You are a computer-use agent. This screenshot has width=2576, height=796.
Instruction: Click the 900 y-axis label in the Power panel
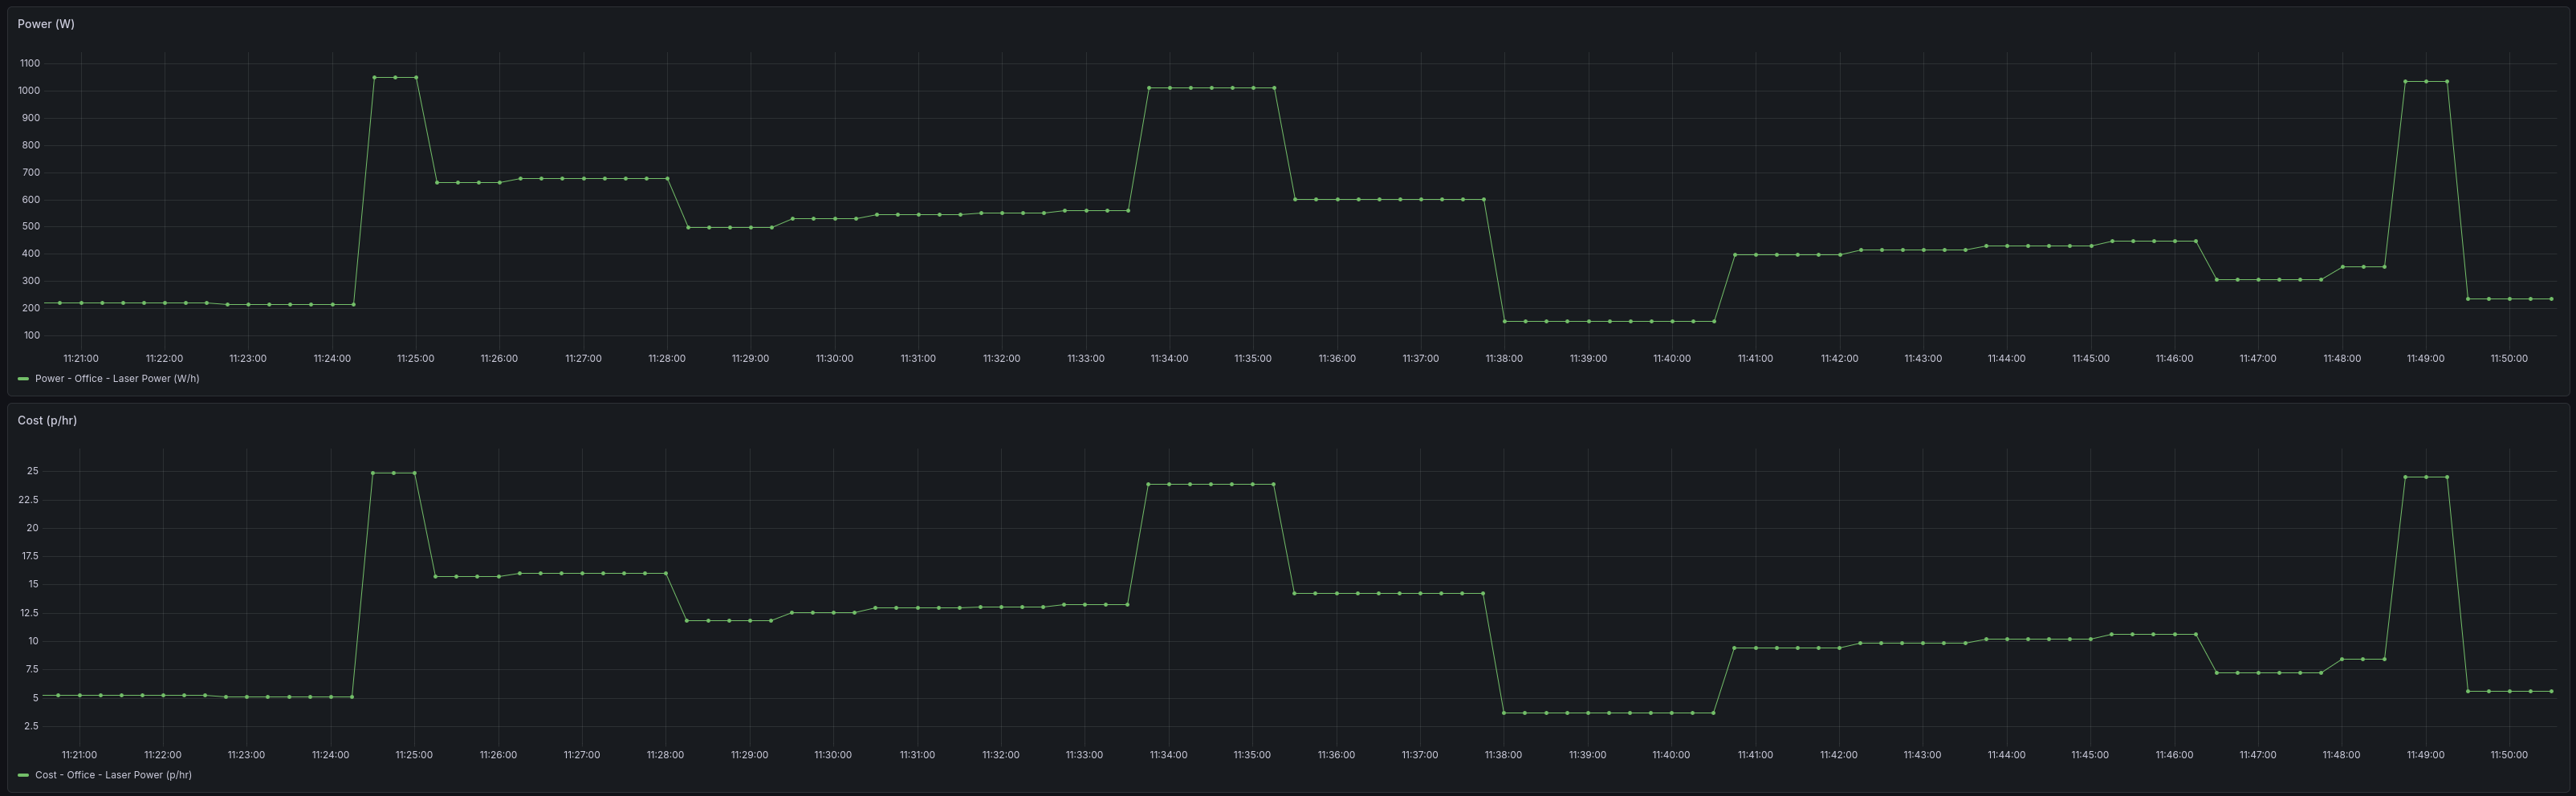click(31, 118)
